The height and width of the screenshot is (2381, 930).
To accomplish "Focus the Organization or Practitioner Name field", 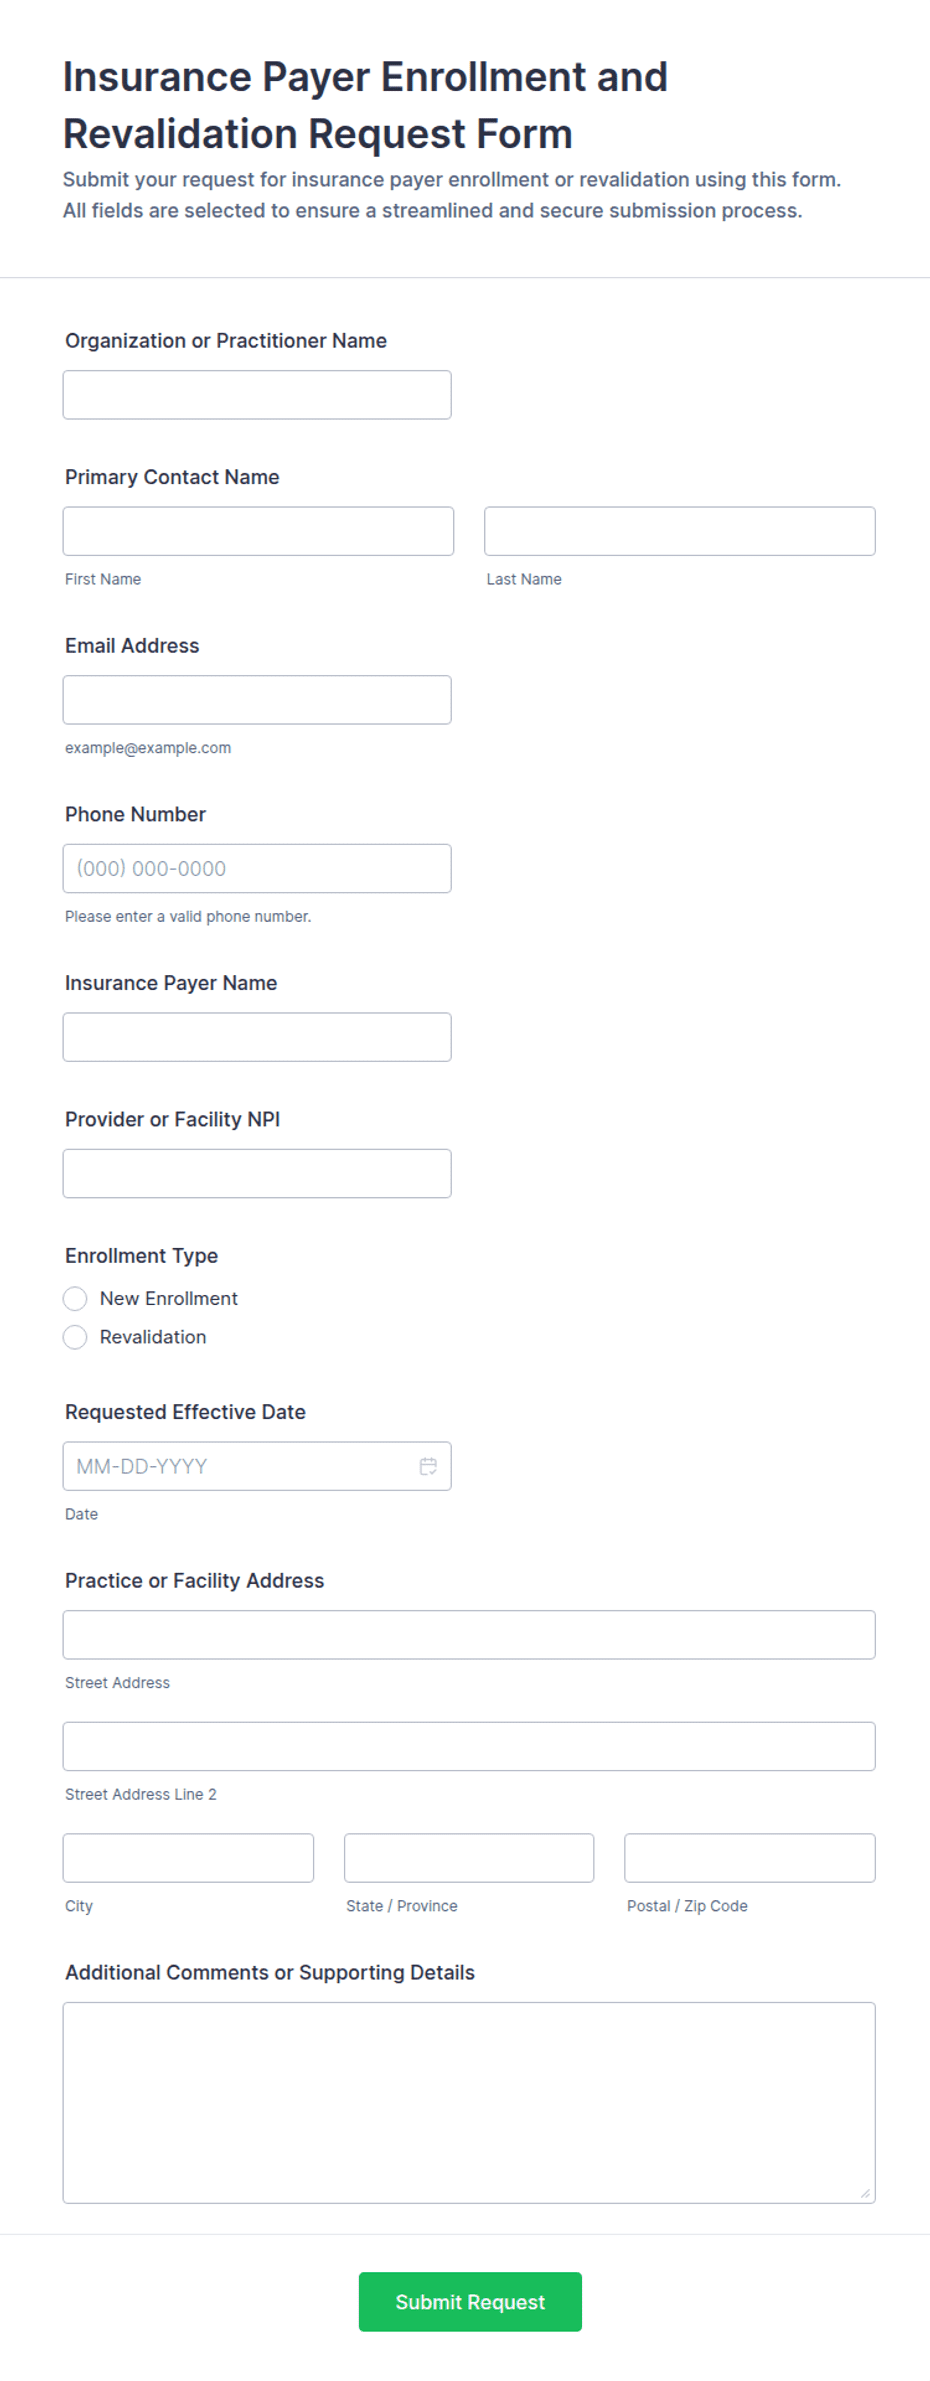I will 257,395.
